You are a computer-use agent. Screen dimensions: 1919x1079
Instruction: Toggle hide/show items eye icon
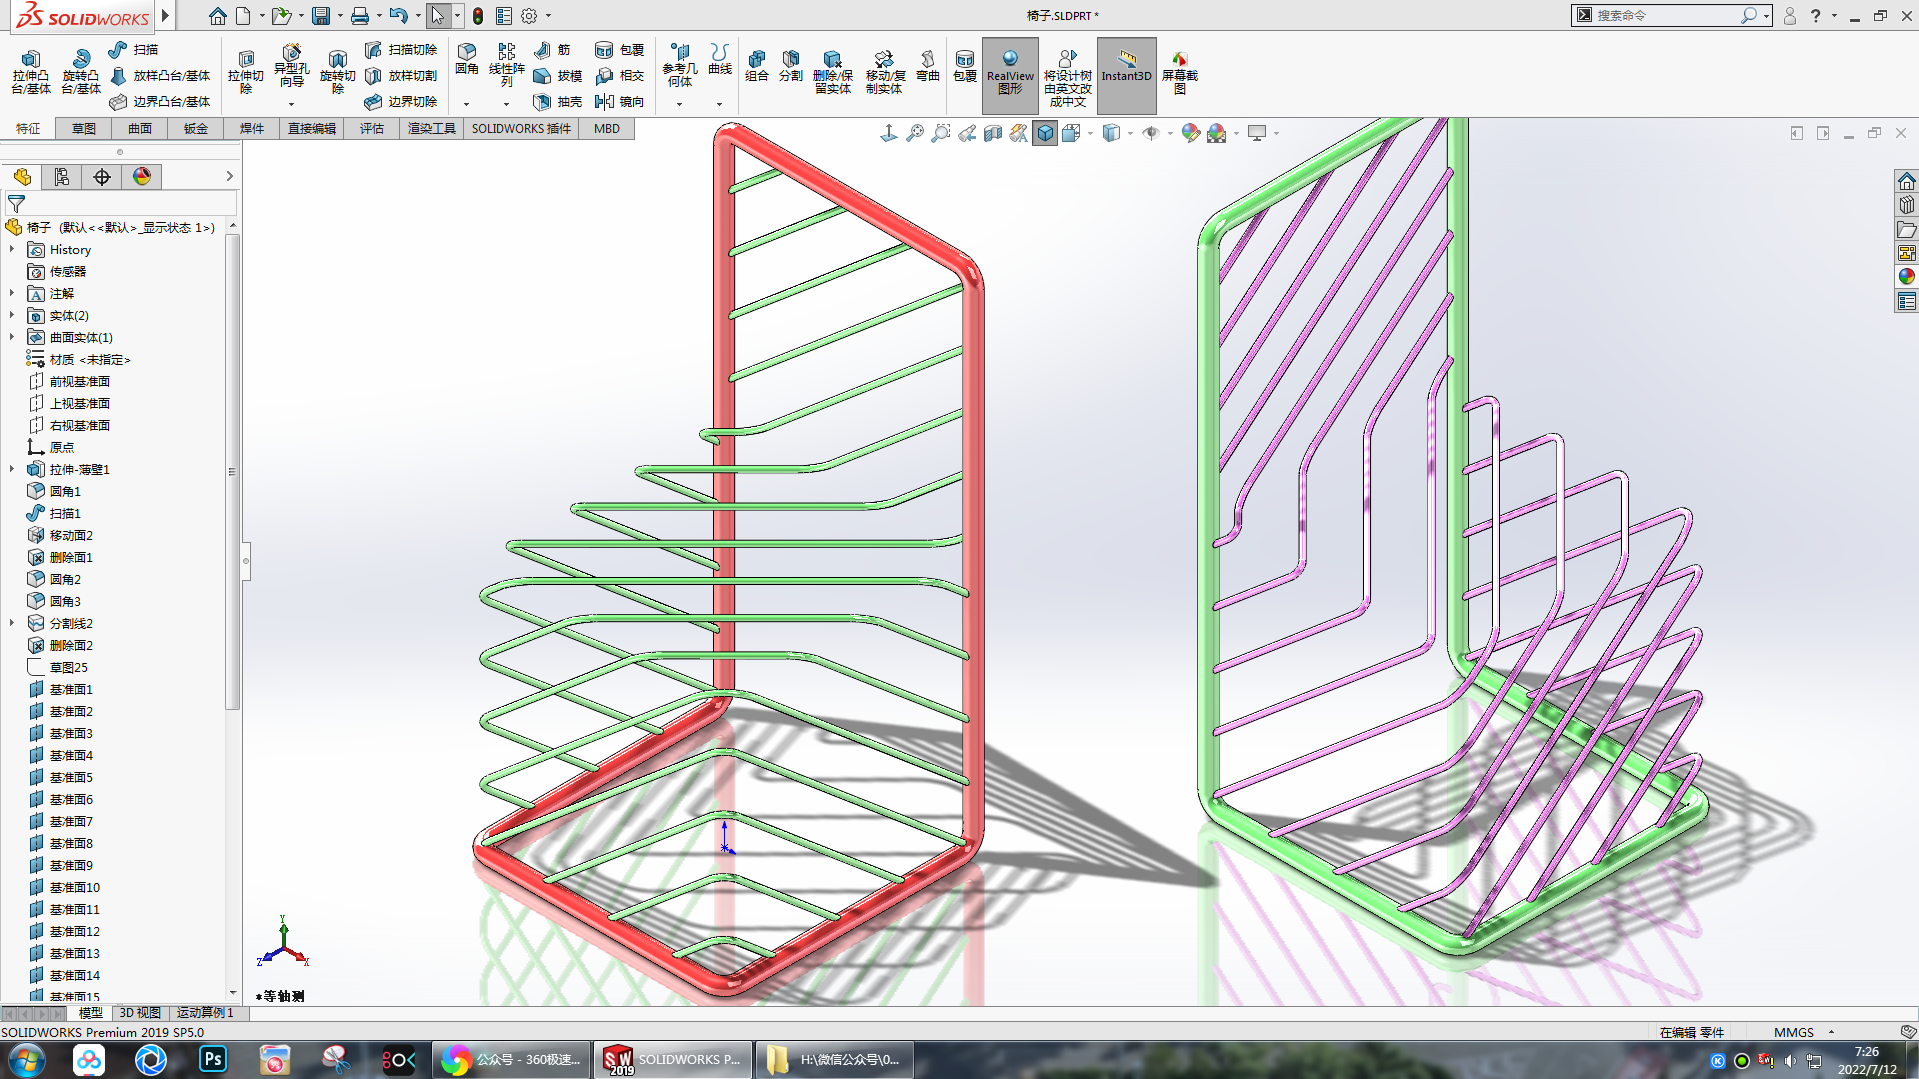pos(1151,133)
